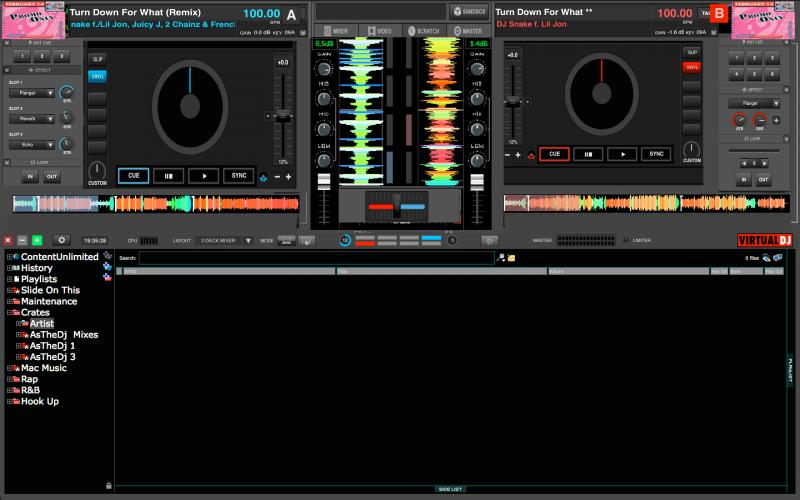The height and width of the screenshot is (500, 800).
Task: Pause deck B playback
Action: click(588, 154)
